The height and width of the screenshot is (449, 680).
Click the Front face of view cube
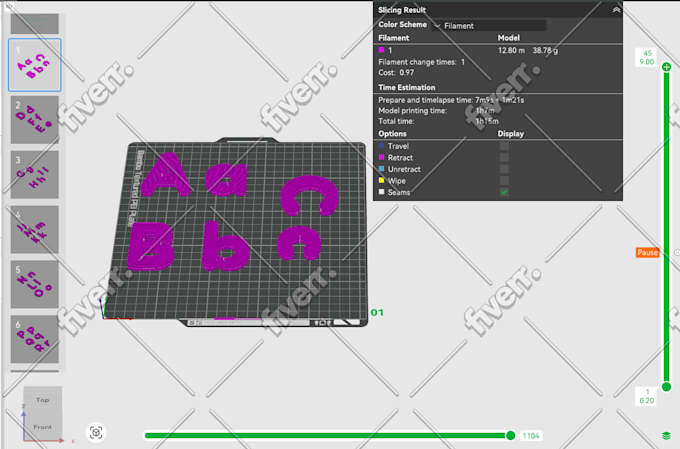[x=42, y=427]
